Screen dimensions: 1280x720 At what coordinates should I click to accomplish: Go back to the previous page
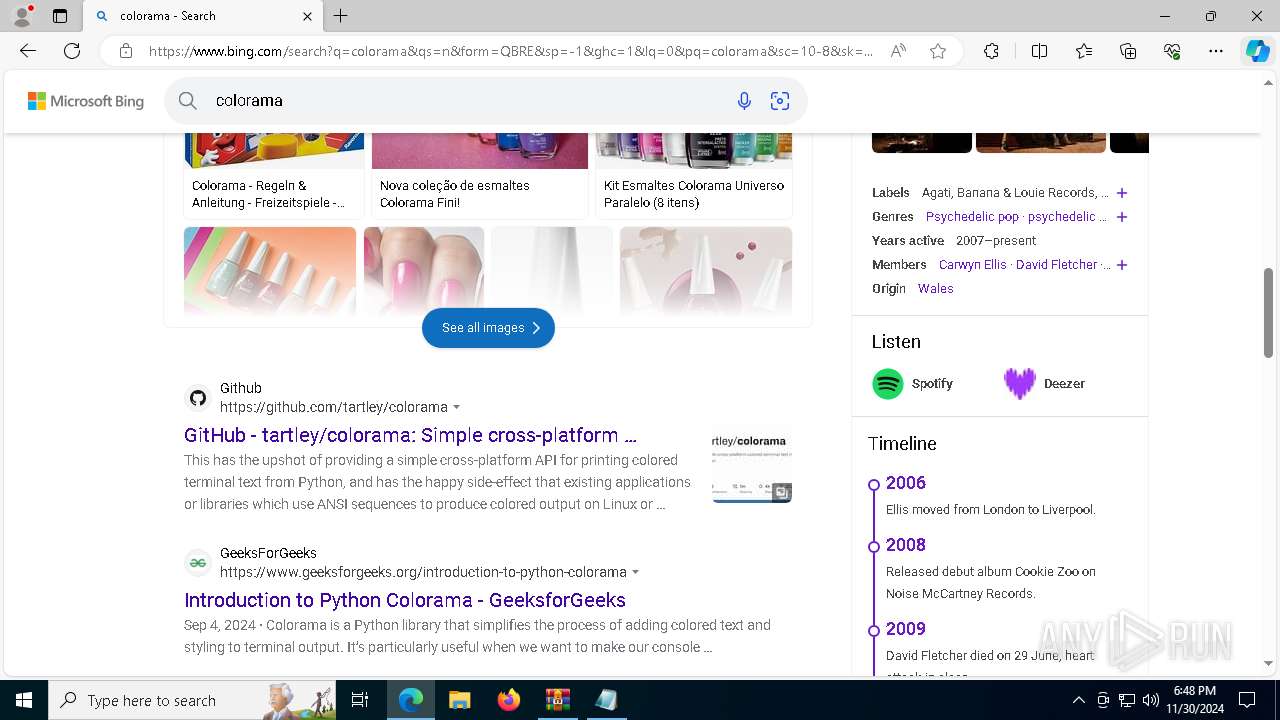point(28,51)
